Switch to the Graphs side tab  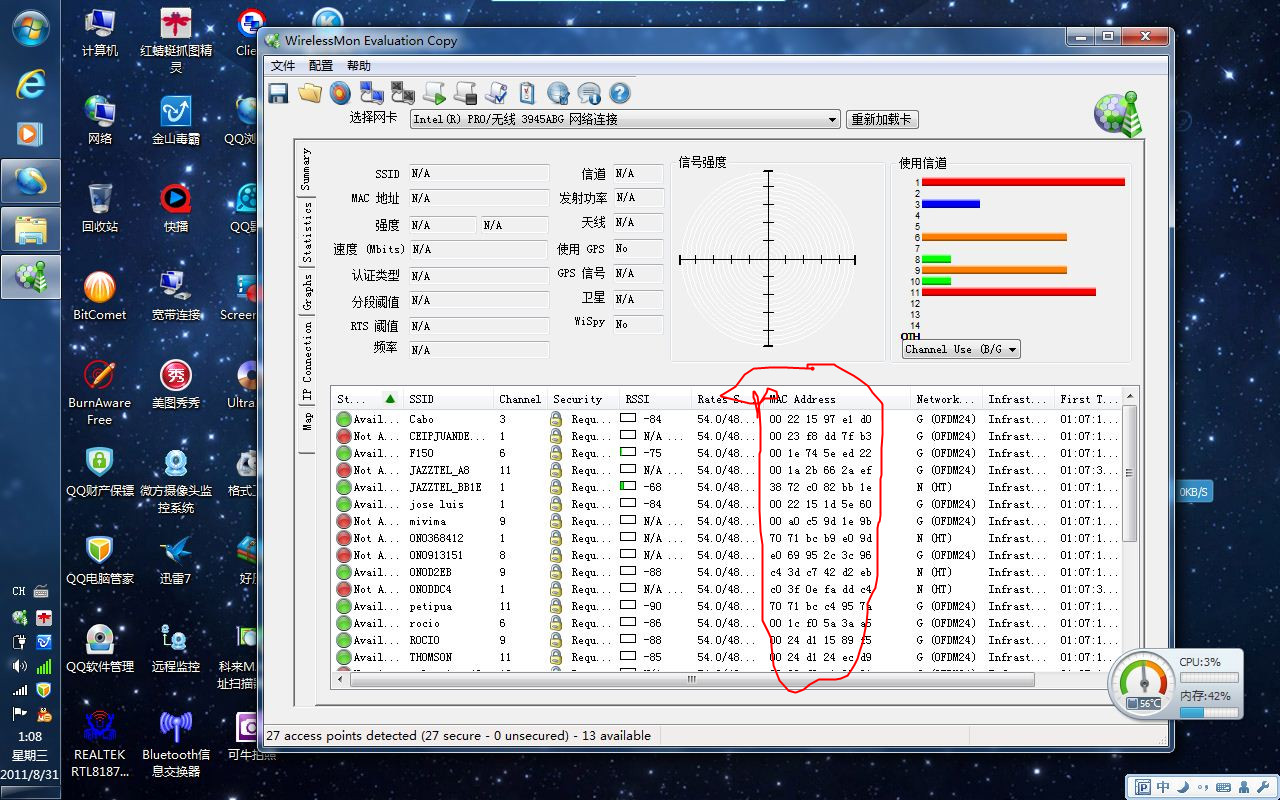point(307,291)
